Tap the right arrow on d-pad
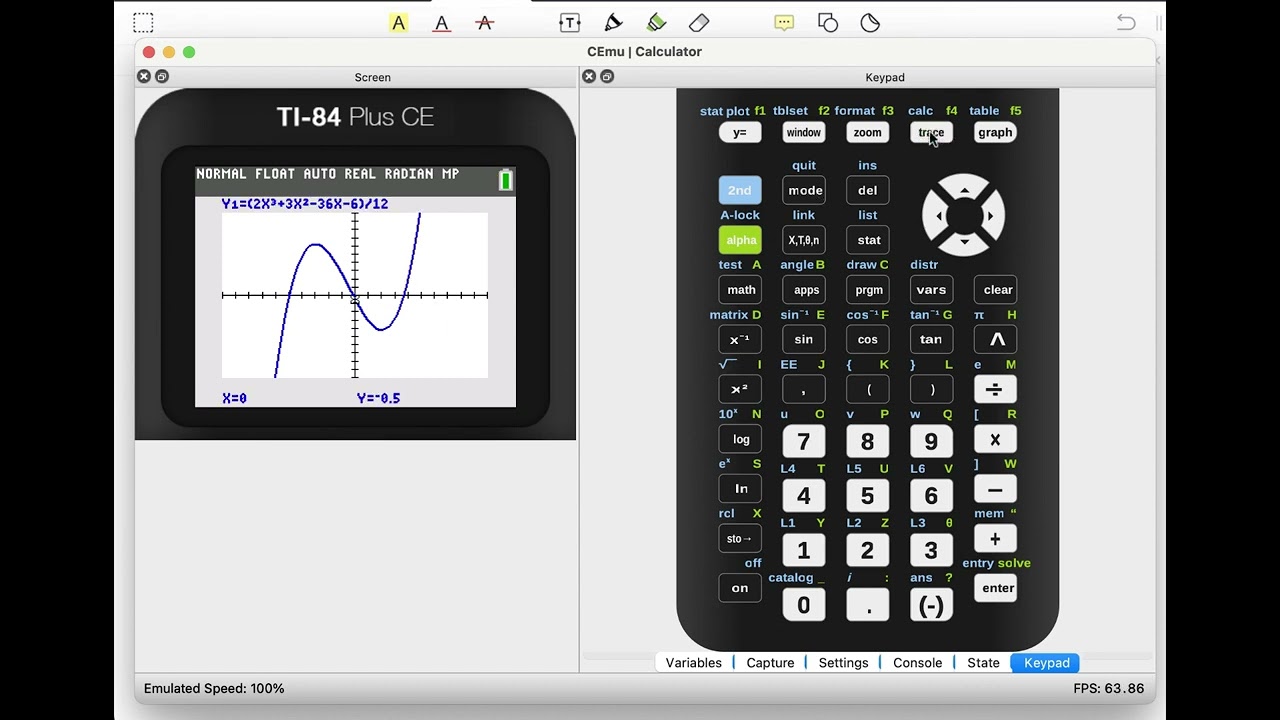1280x720 pixels. [990, 215]
